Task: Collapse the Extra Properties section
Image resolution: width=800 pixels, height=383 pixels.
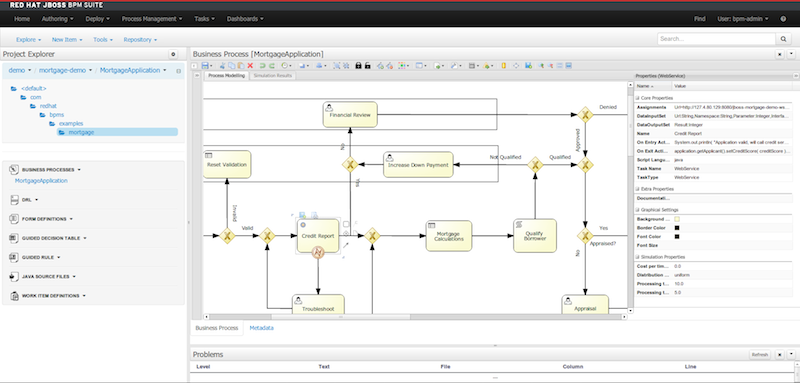Action: tap(637, 189)
